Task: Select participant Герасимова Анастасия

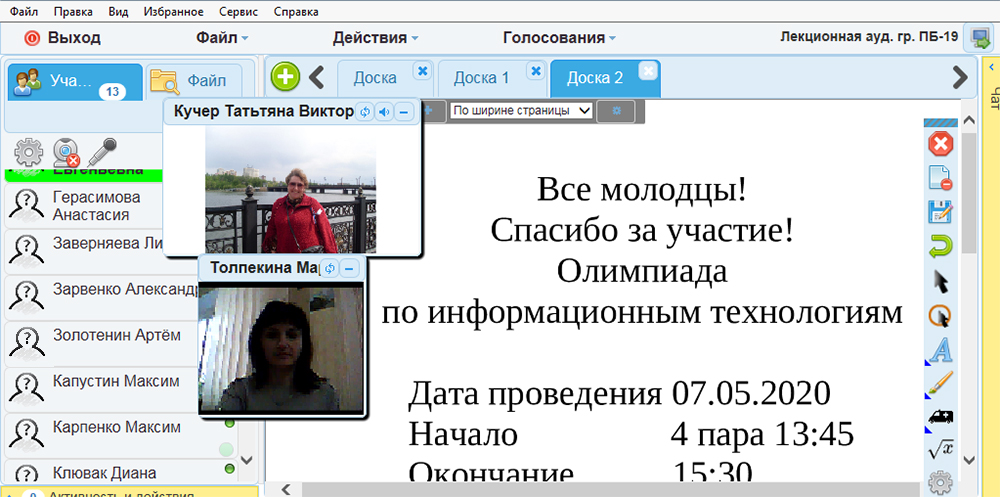Action: [96, 206]
